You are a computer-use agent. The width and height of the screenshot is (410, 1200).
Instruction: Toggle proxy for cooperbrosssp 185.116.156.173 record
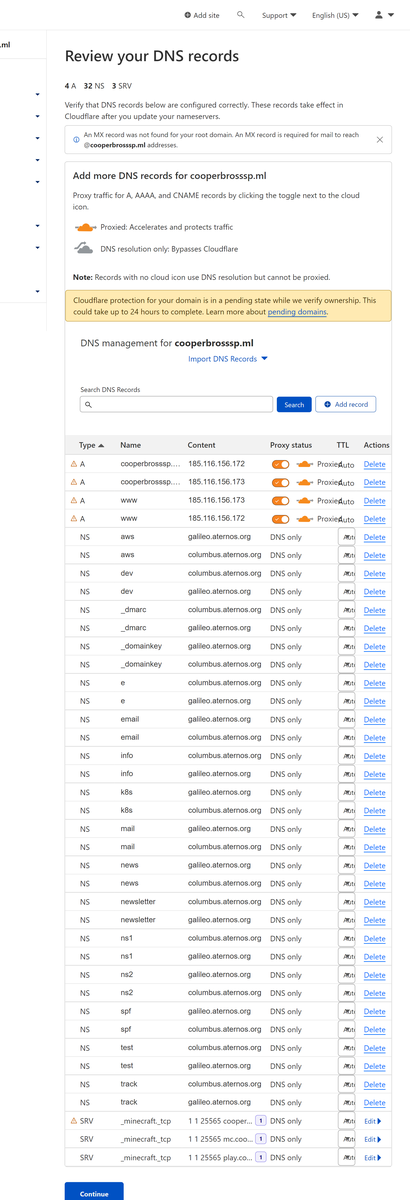coord(280,482)
